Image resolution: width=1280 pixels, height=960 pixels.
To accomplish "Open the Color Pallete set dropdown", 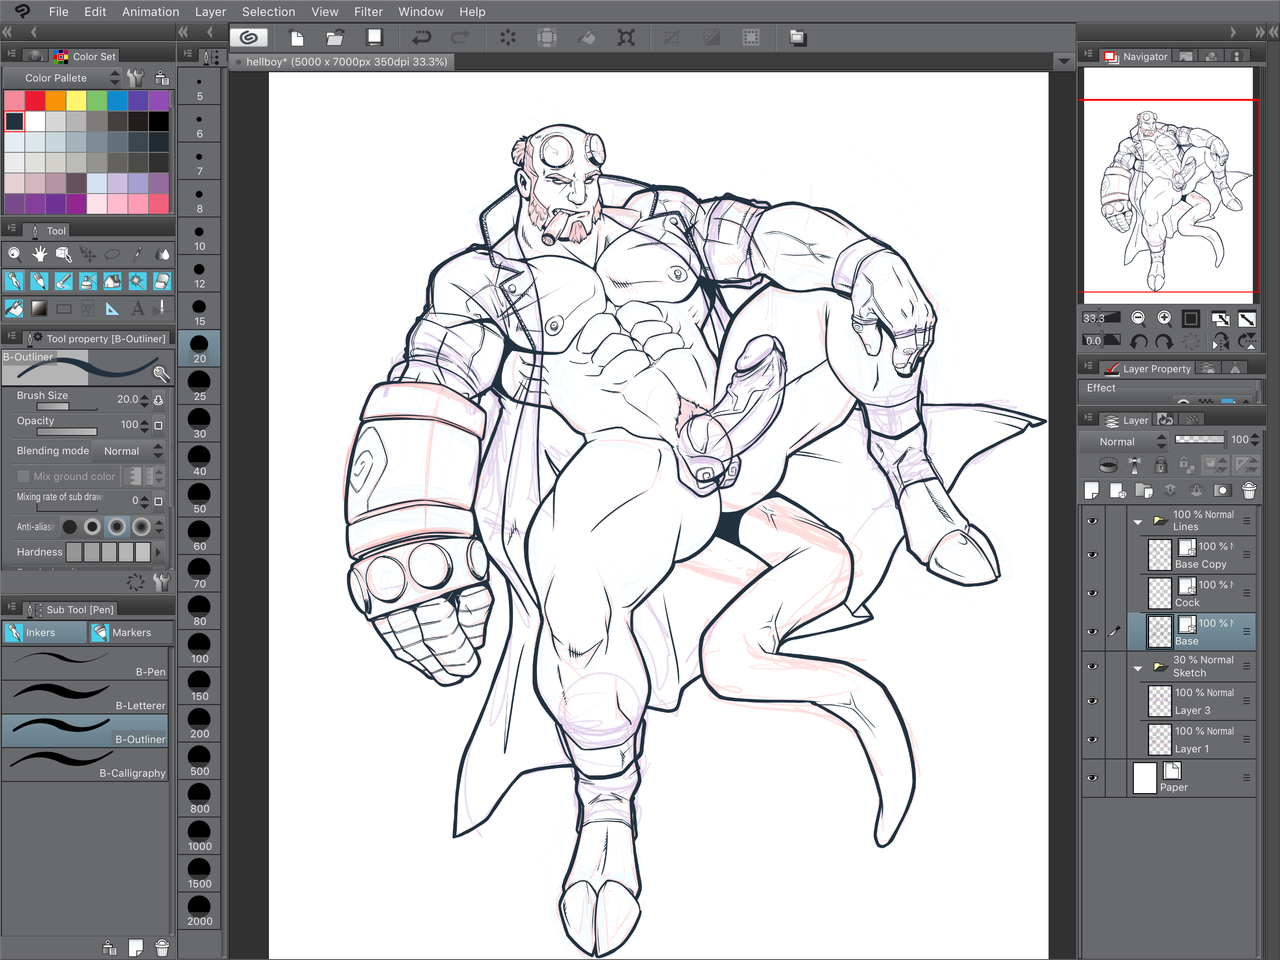I will [x=63, y=78].
